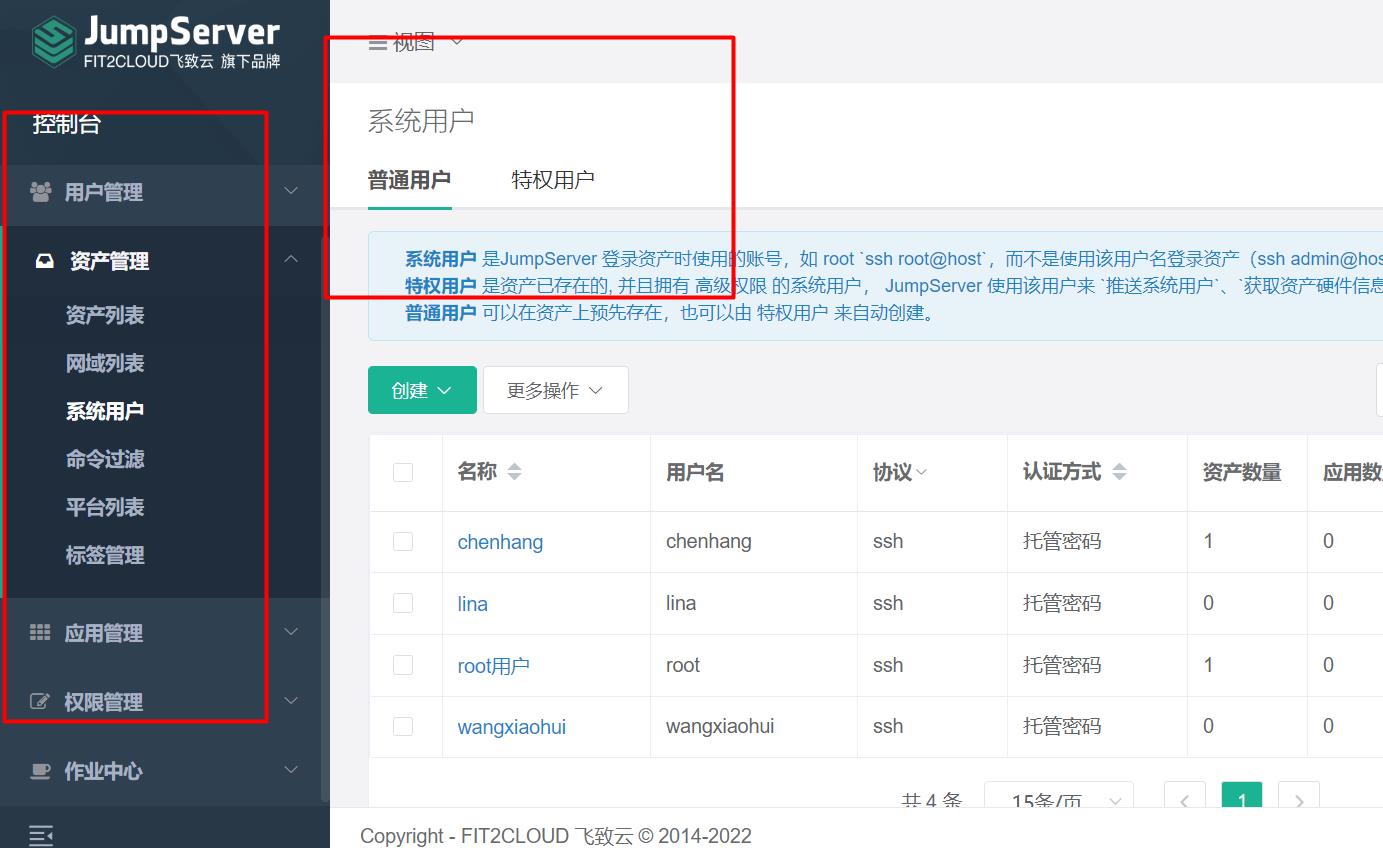Click the 托管密码 cell in lina row
Viewport: 1383px width, 848px height.
click(1062, 604)
